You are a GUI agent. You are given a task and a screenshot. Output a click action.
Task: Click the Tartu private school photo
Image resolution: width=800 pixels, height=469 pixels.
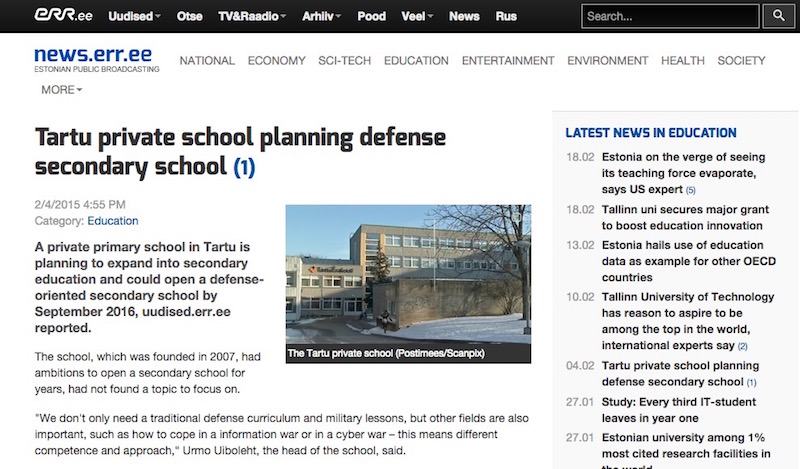click(408, 274)
